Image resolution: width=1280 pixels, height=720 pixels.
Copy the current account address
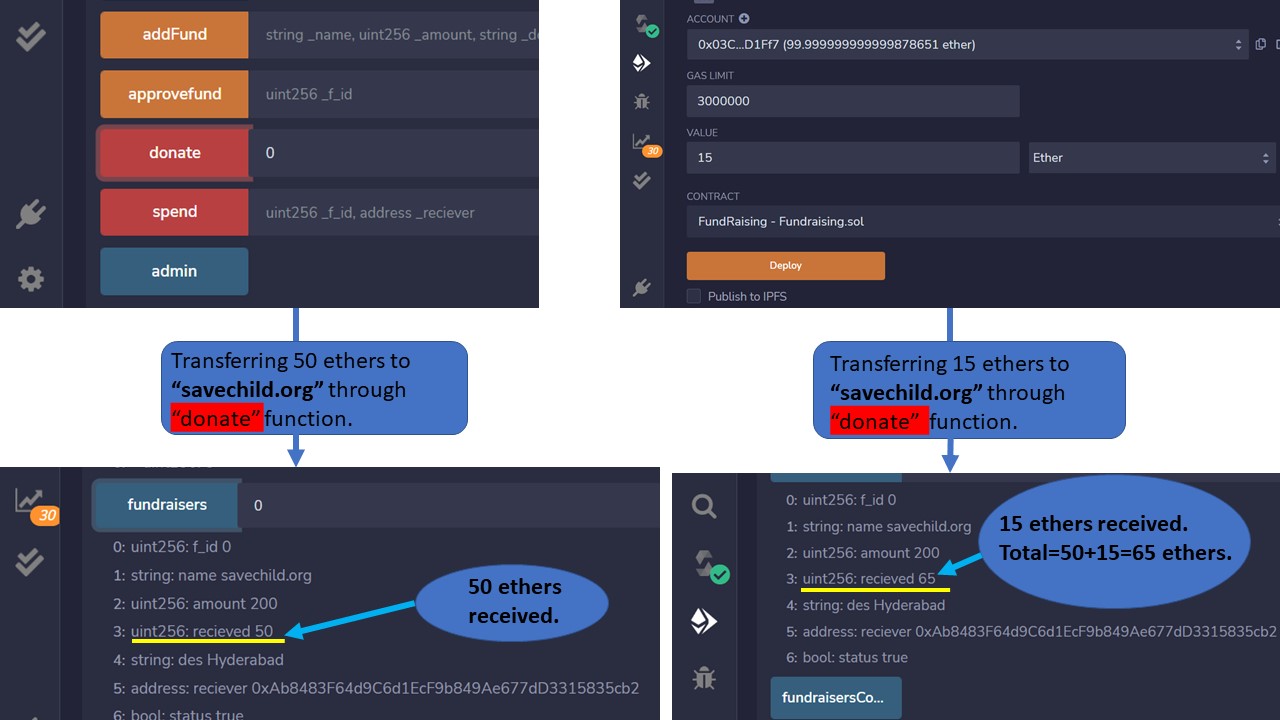[x=1259, y=44]
